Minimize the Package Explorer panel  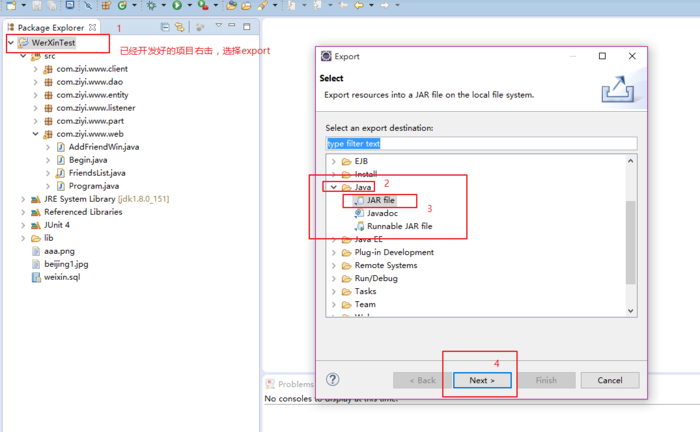tap(232, 25)
